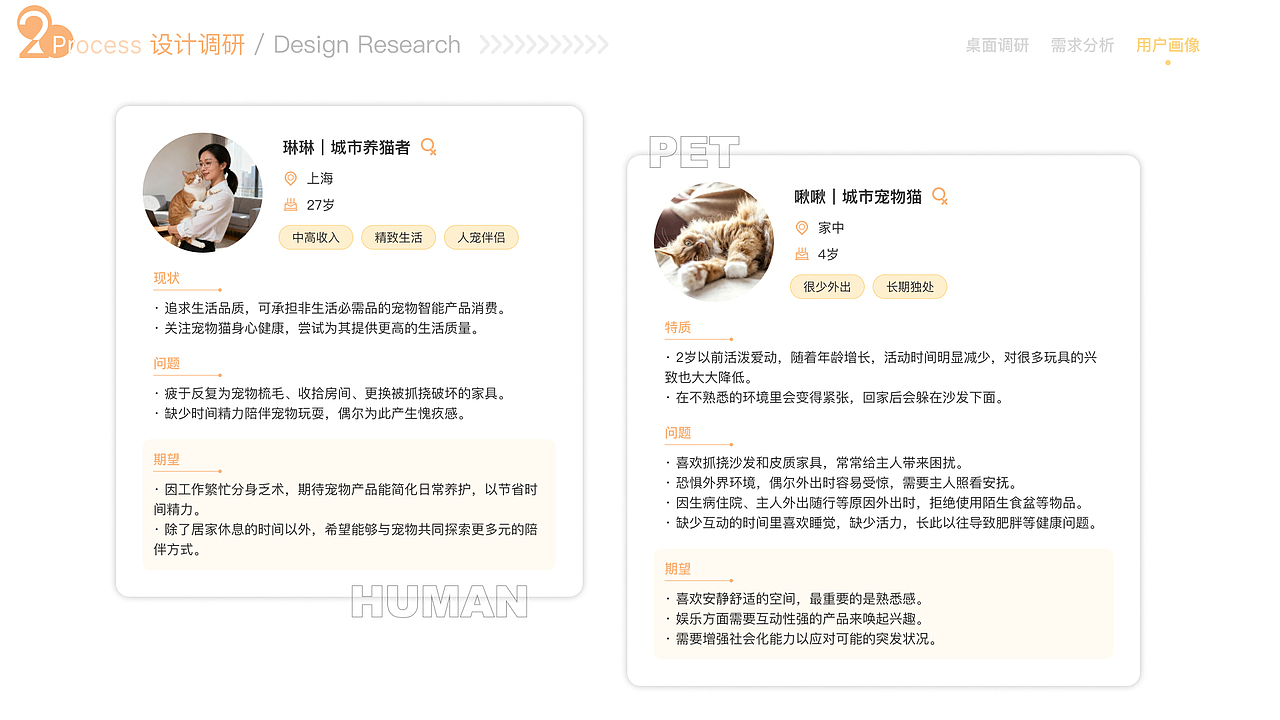The height and width of the screenshot is (720, 1280).
Task: Click the line starting 缺少互动的时间里
Action: 882,523
